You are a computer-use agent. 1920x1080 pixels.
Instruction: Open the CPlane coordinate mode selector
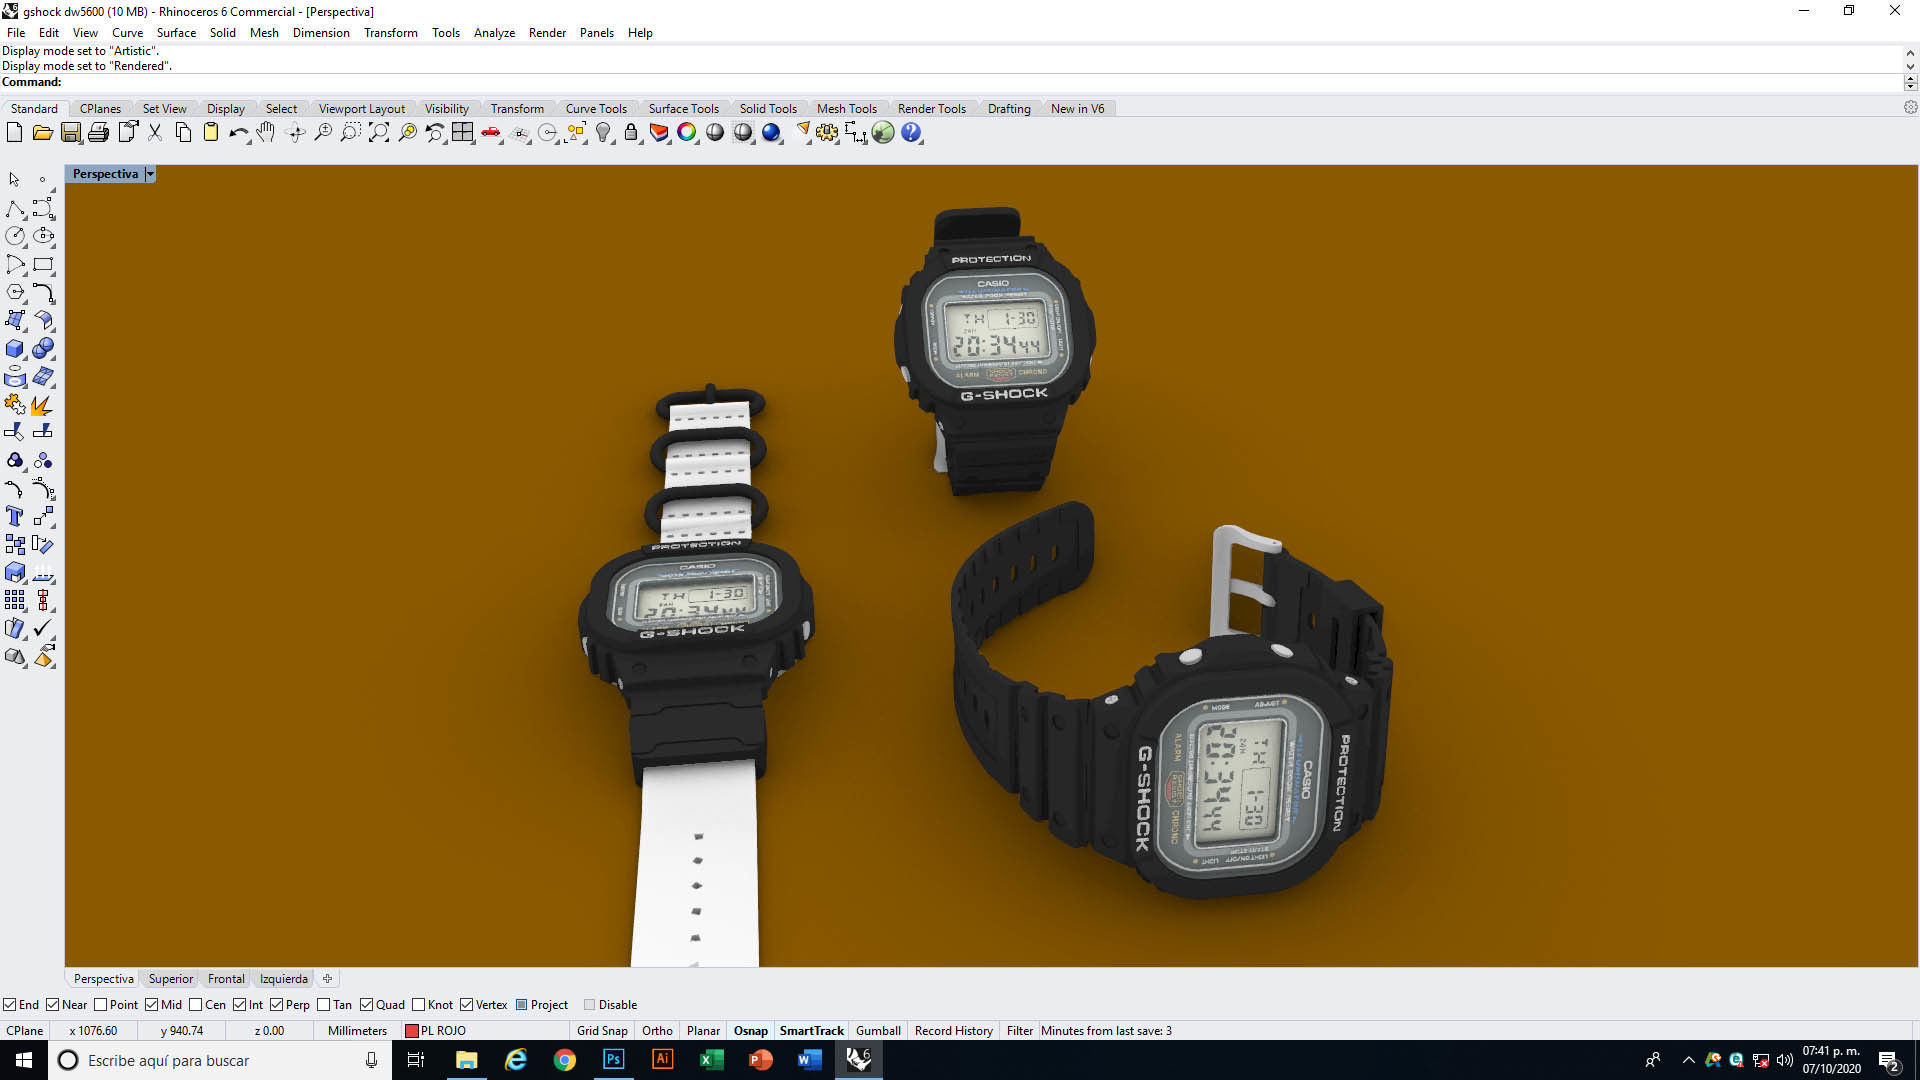pyautogui.click(x=25, y=1031)
